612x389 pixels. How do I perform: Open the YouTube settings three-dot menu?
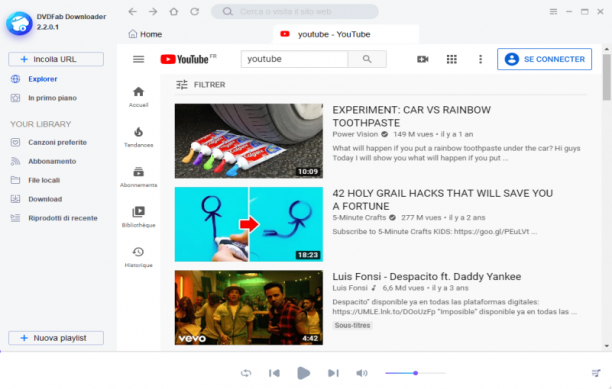point(480,59)
